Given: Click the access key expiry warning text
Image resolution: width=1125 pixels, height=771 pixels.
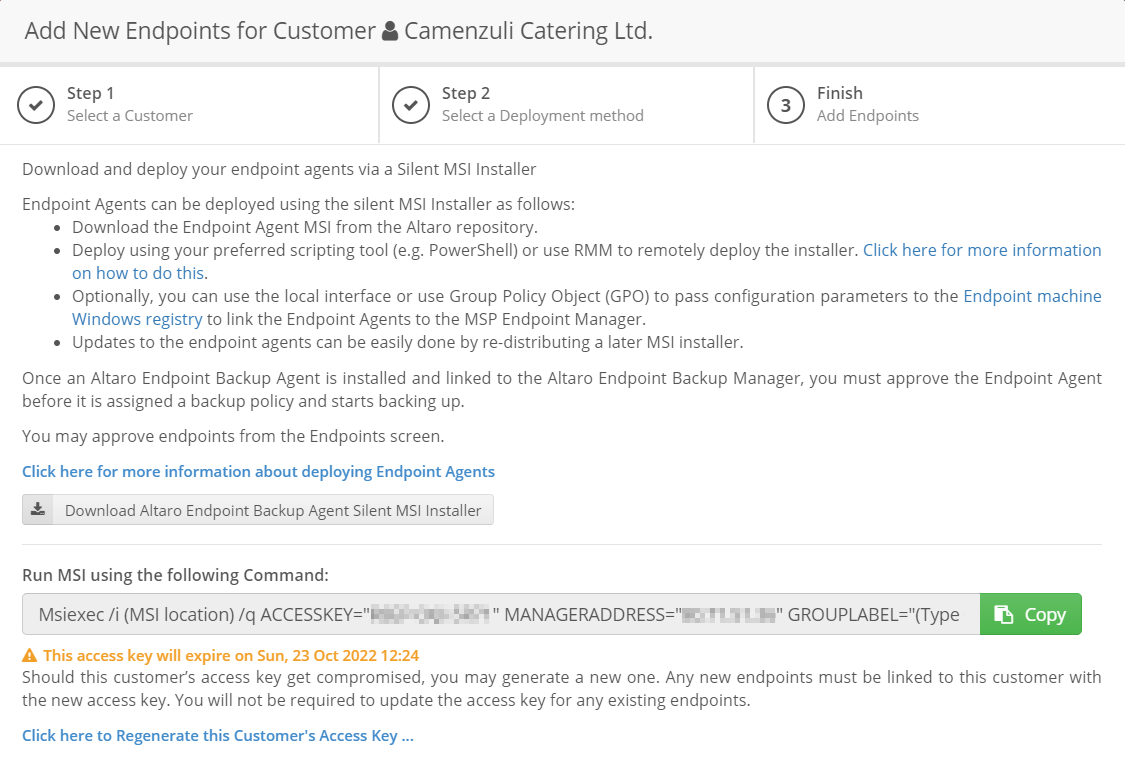Looking at the screenshot, I should (x=230, y=656).
